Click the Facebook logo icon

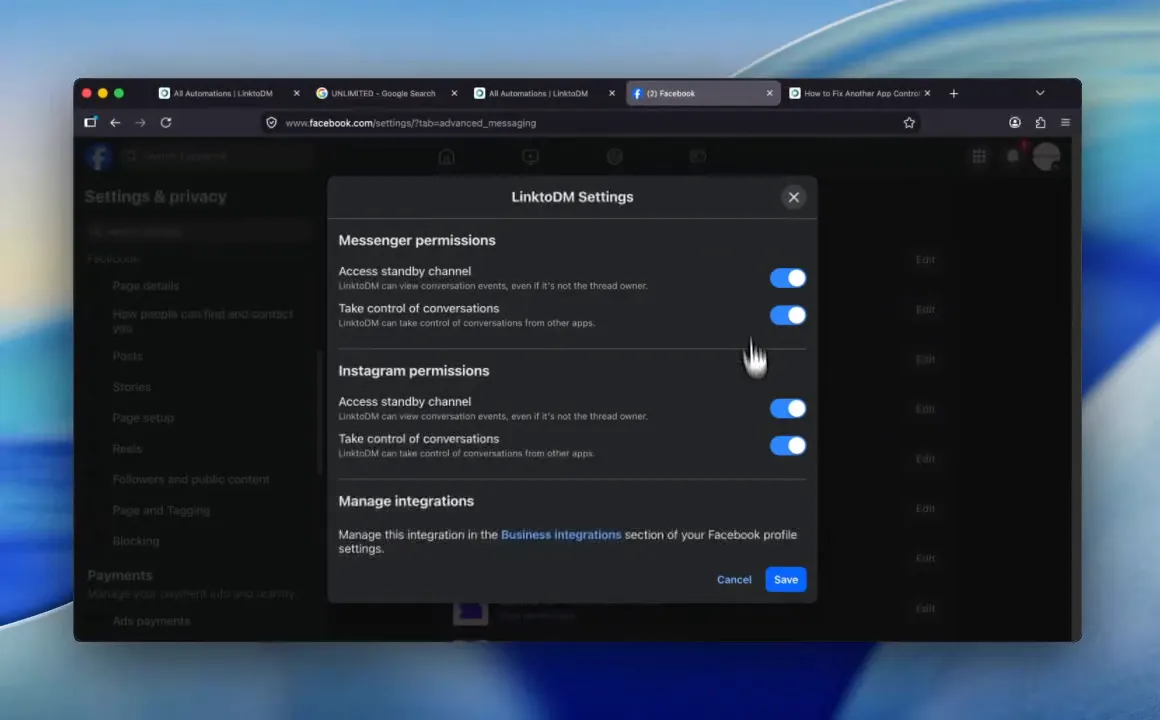point(98,157)
